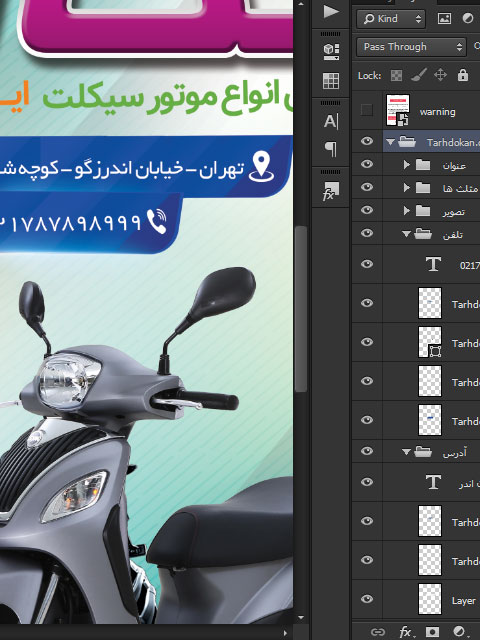The width and height of the screenshot is (480, 640).
Task: Open the Character panel icon
Action: [x=331, y=121]
